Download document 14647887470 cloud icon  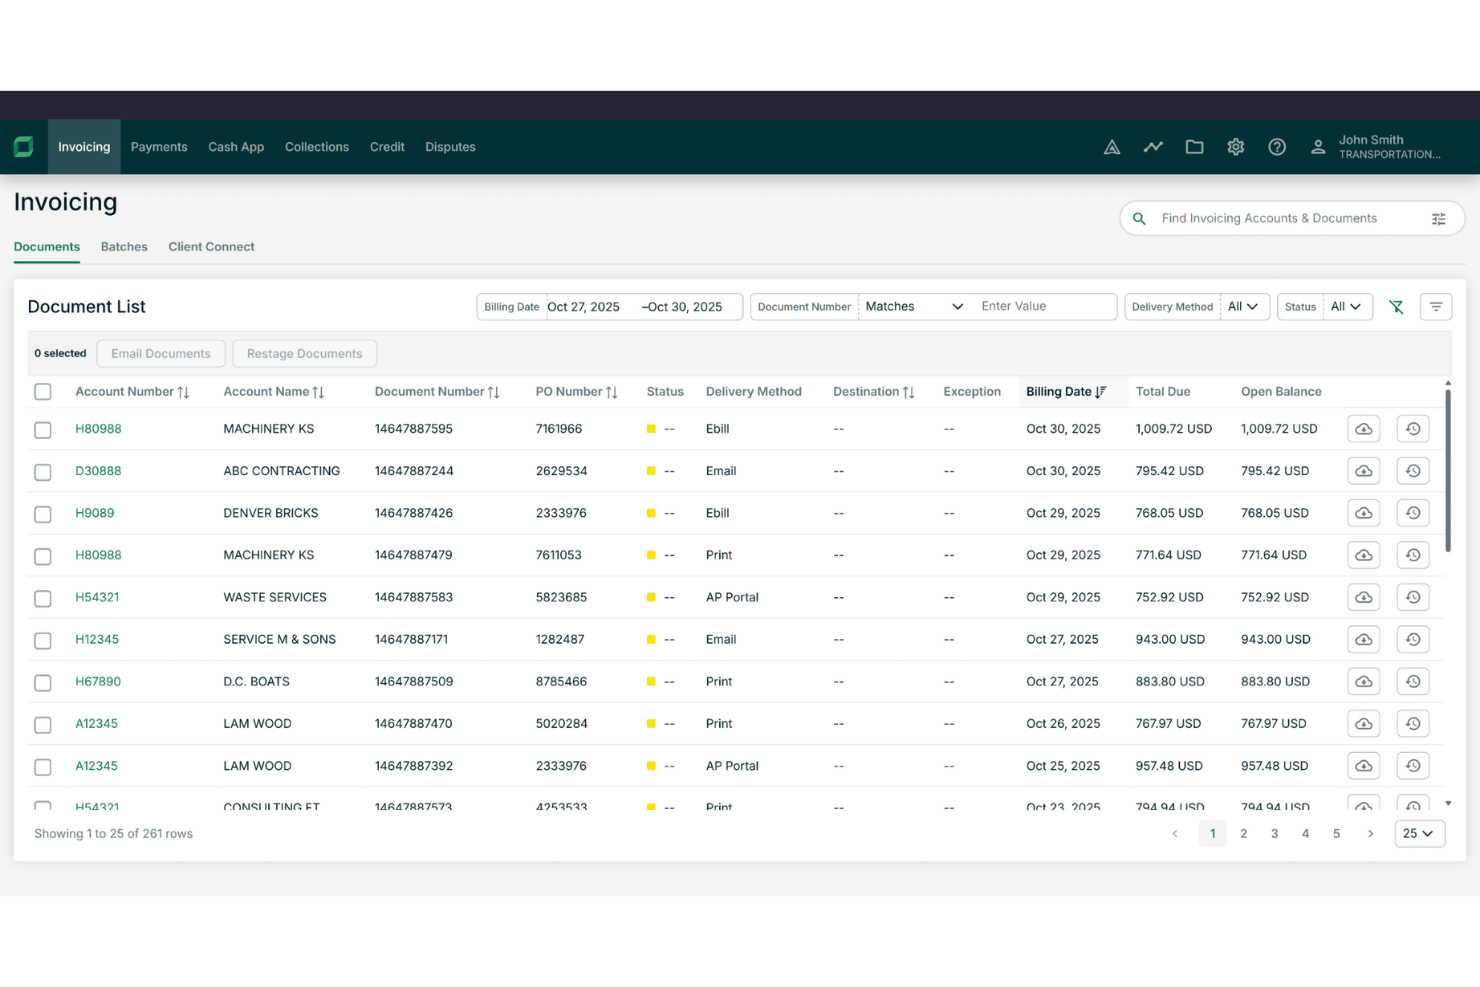(1364, 724)
